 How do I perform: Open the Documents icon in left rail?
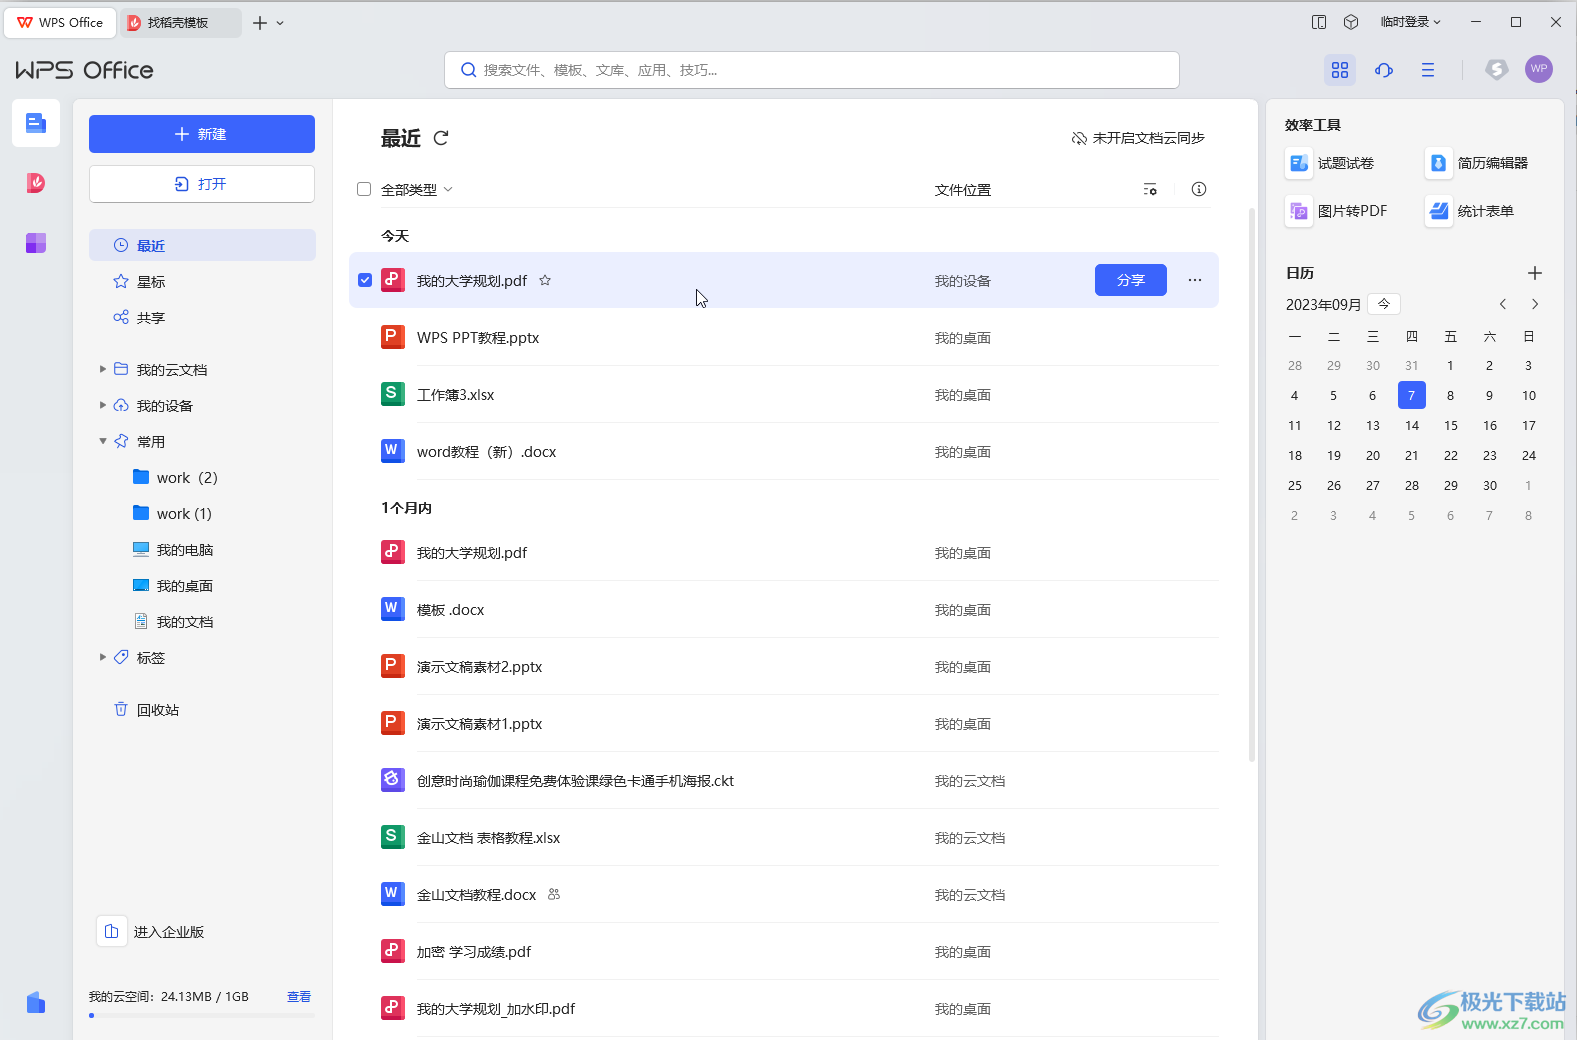pos(36,123)
